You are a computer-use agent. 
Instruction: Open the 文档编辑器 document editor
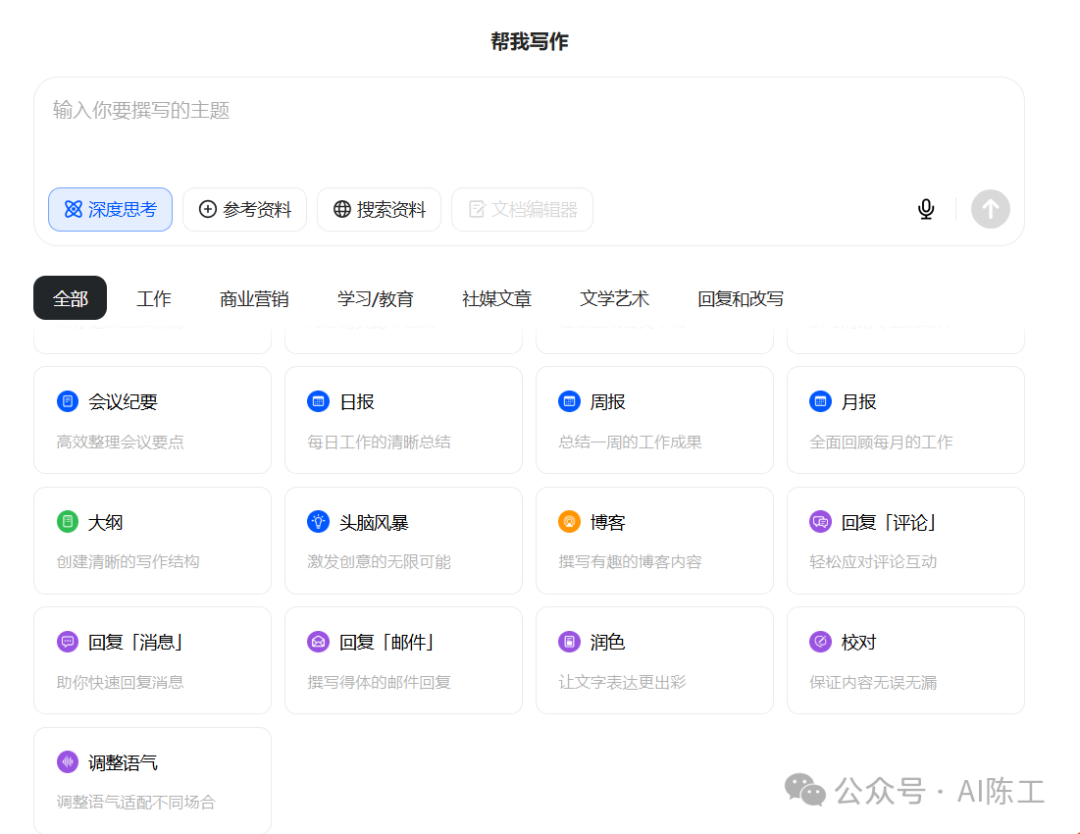(x=522, y=210)
